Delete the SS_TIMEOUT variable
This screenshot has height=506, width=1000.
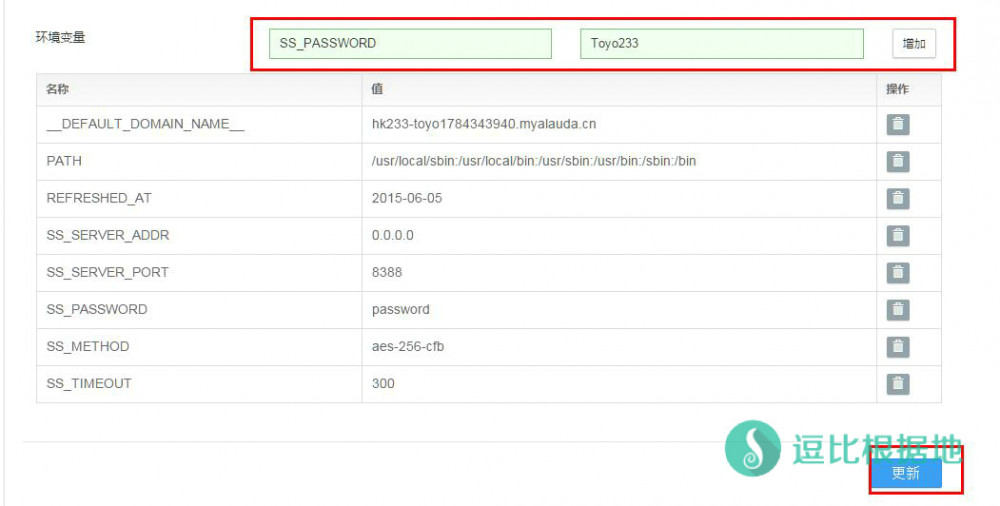897,384
